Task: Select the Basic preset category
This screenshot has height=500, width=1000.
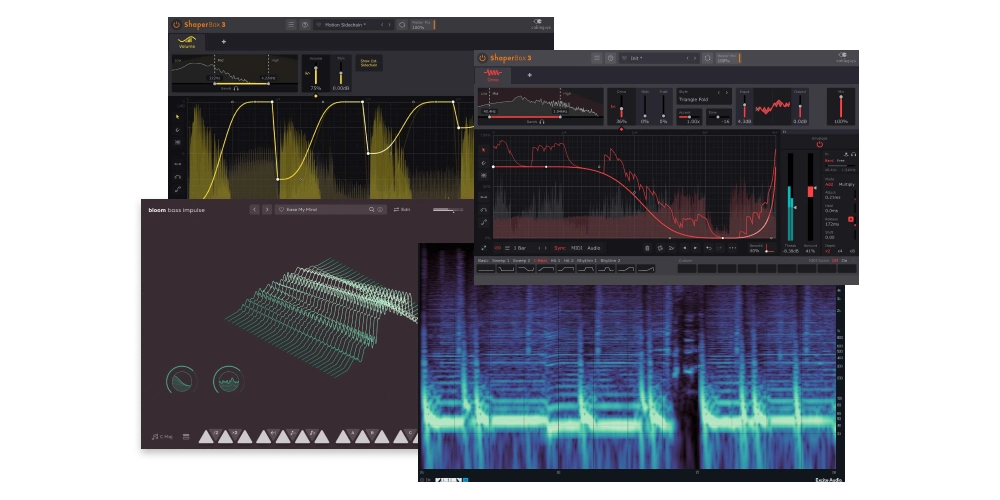Action: coord(483,261)
